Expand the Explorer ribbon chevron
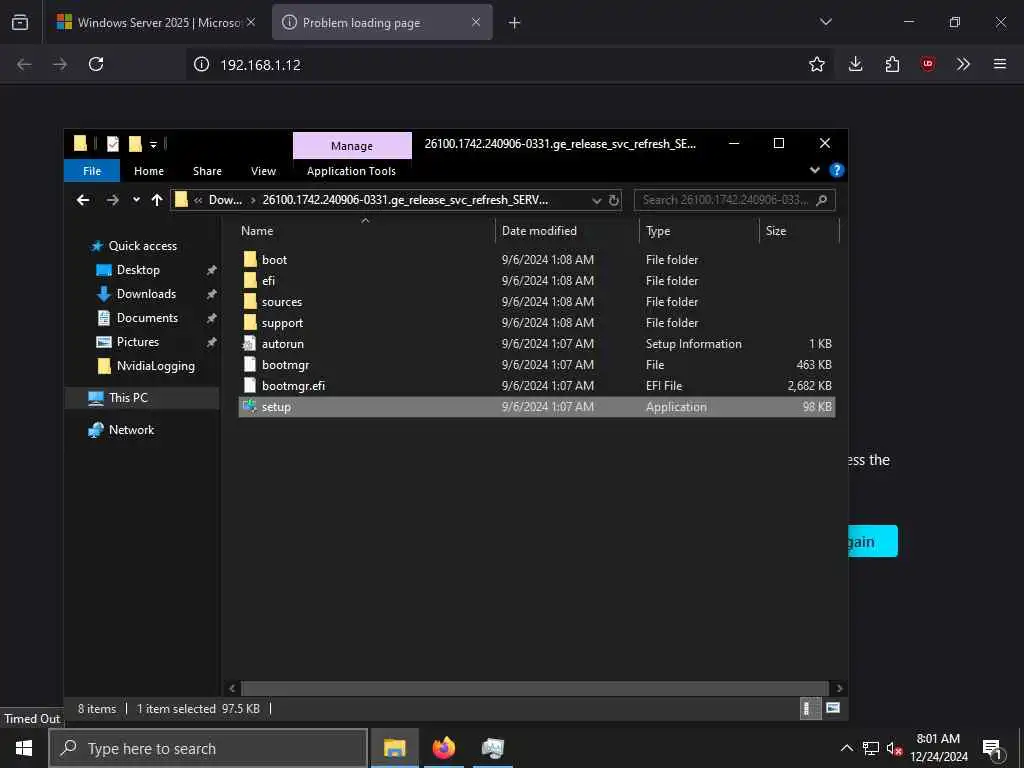Screen dimensions: 1024x768 tap(814, 170)
